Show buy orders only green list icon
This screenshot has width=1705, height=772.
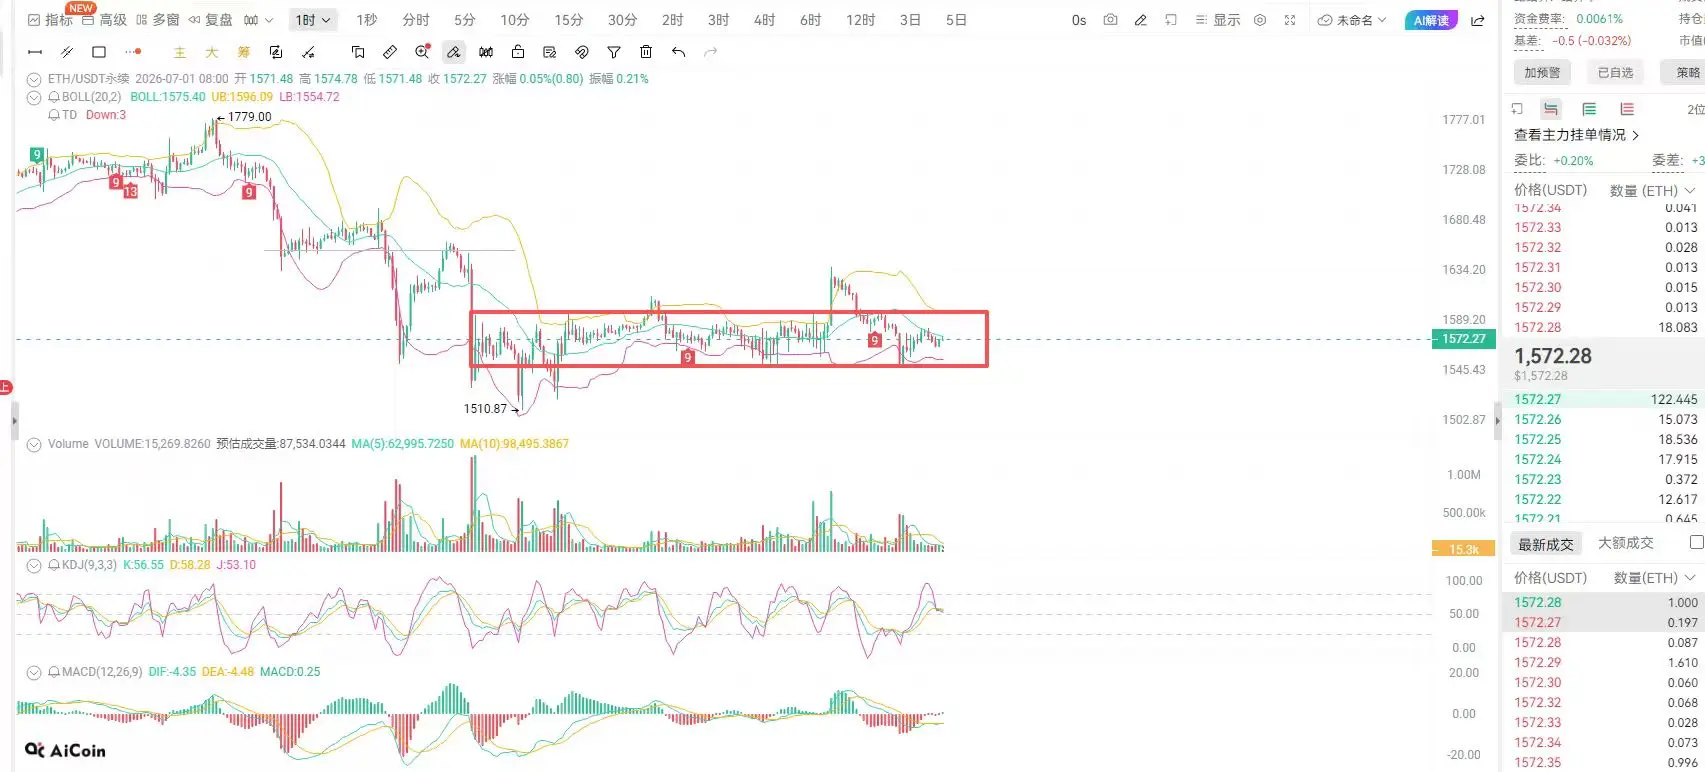click(x=1589, y=109)
